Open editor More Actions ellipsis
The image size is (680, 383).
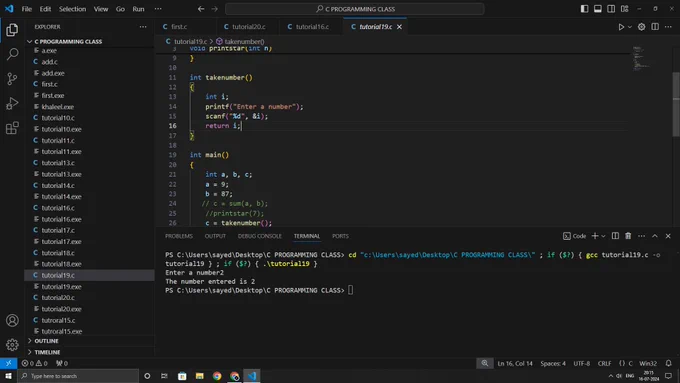[668, 27]
